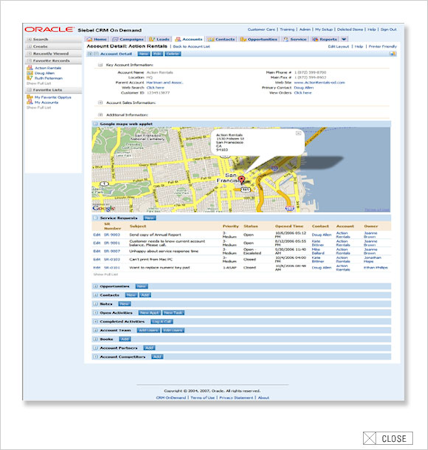Screen dimensions: 428x450
Task: Click New button in Opportunities section
Action: (x=142, y=286)
